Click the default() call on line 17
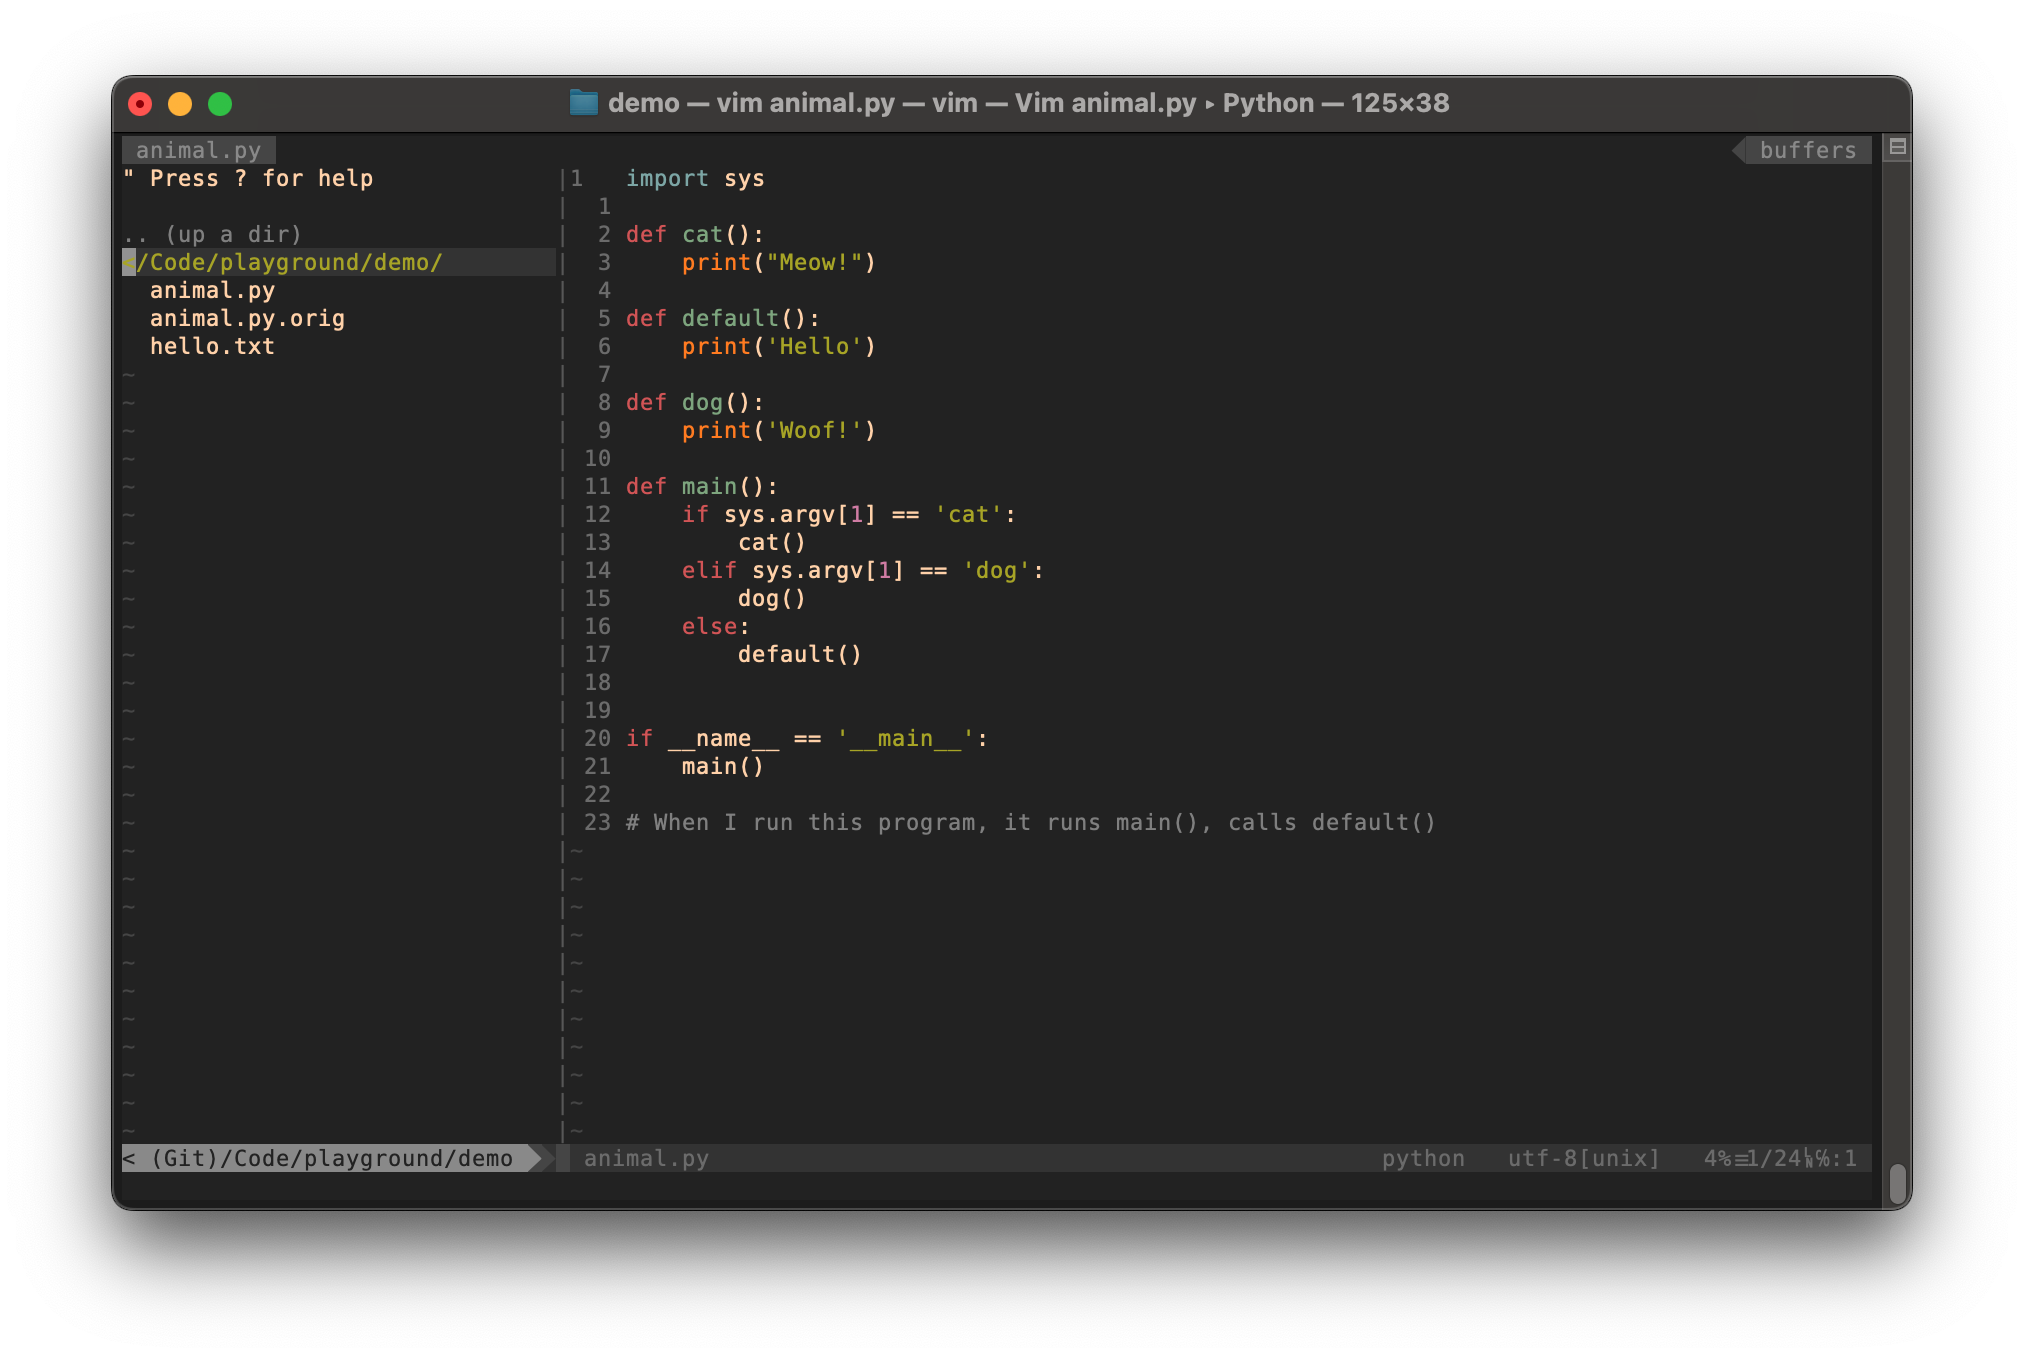This screenshot has height=1358, width=2024. click(x=800, y=654)
